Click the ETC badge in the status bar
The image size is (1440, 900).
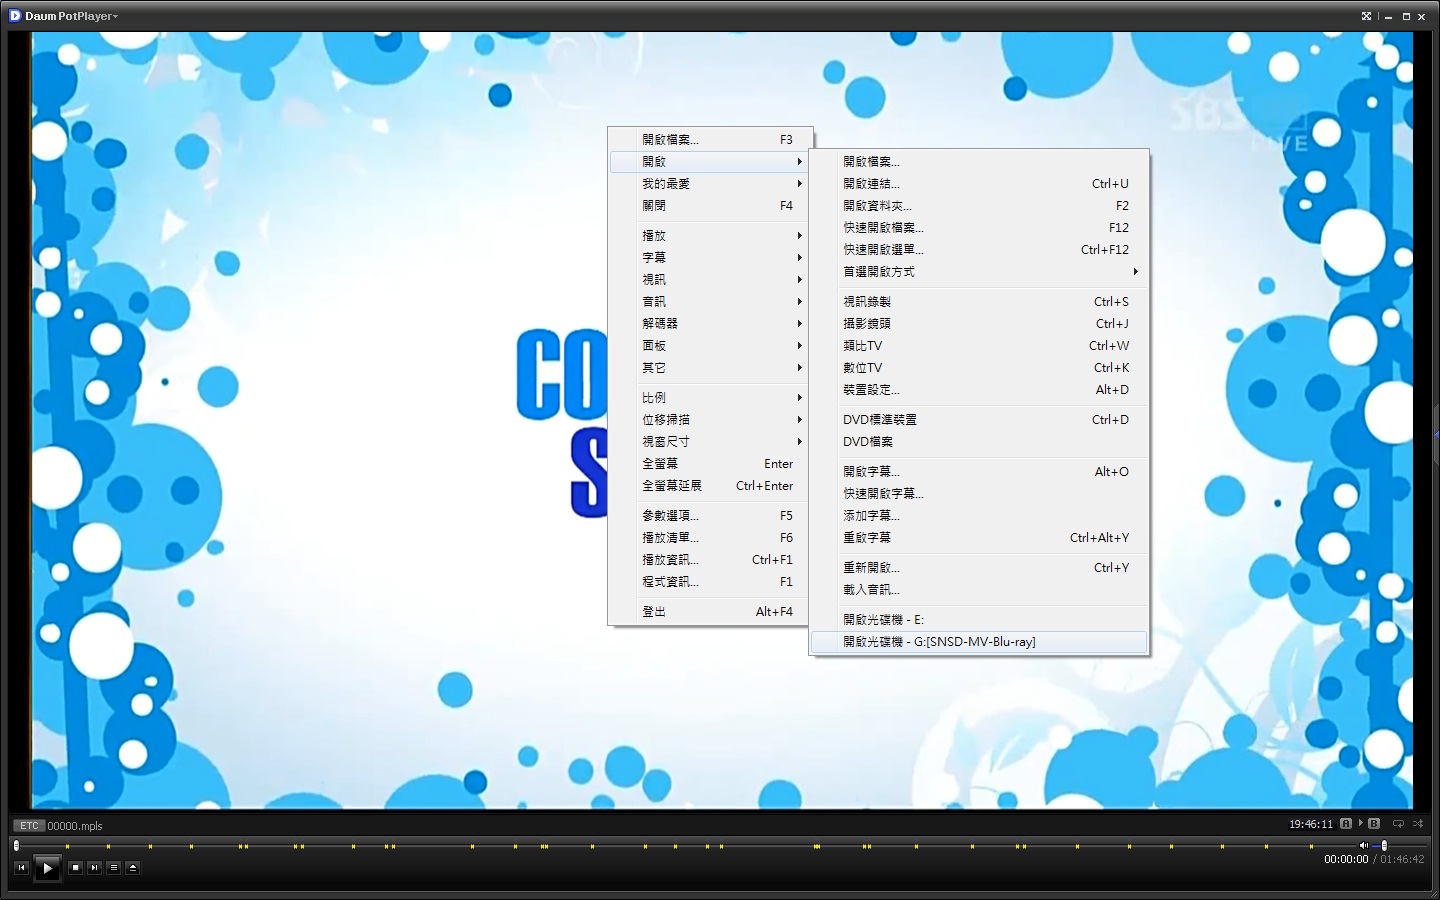tap(28, 825)
